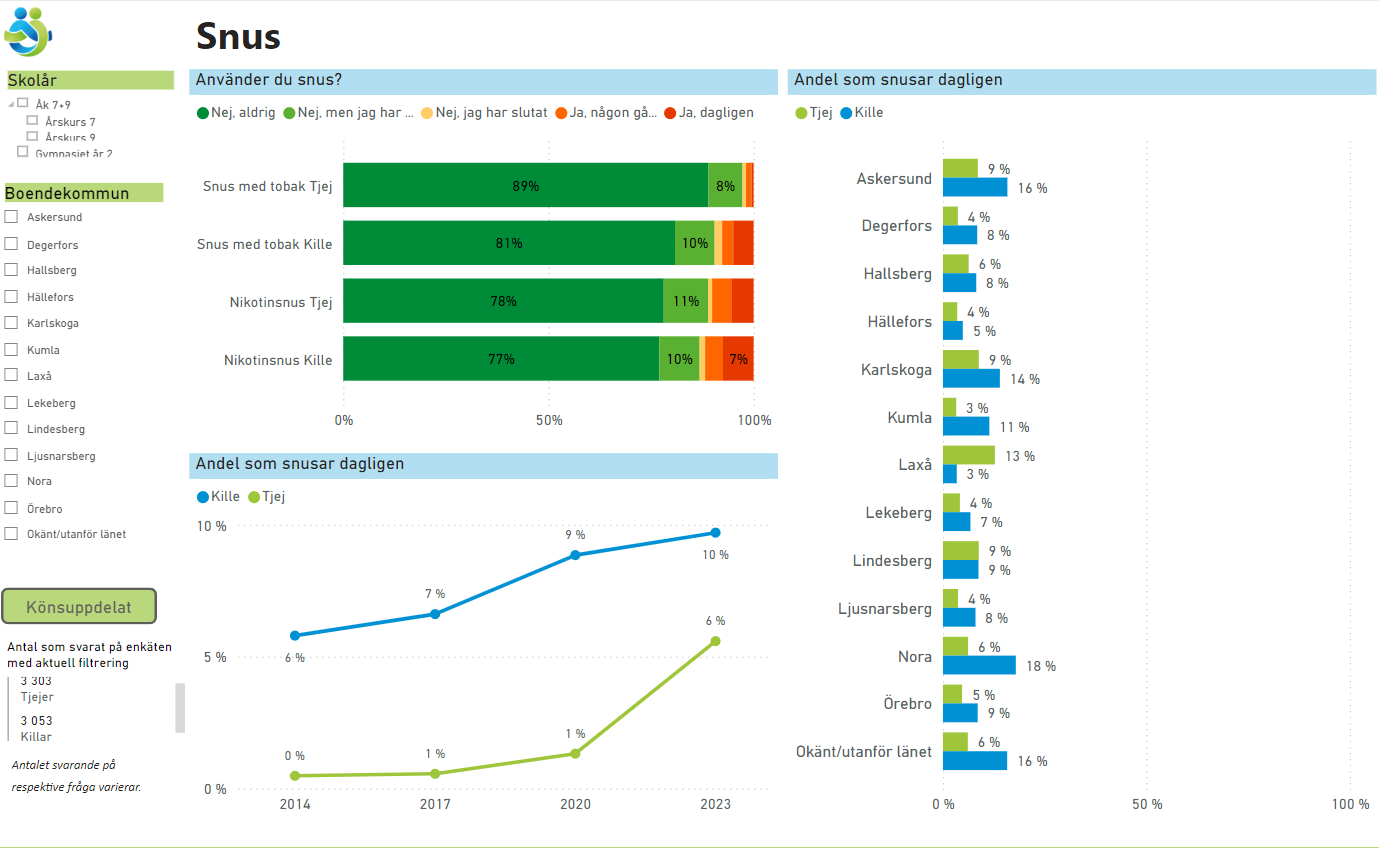The width and height of the screenshot is (1379, 848).
Task: Select Tjej in the line chart legend
Action: (266, 497)
